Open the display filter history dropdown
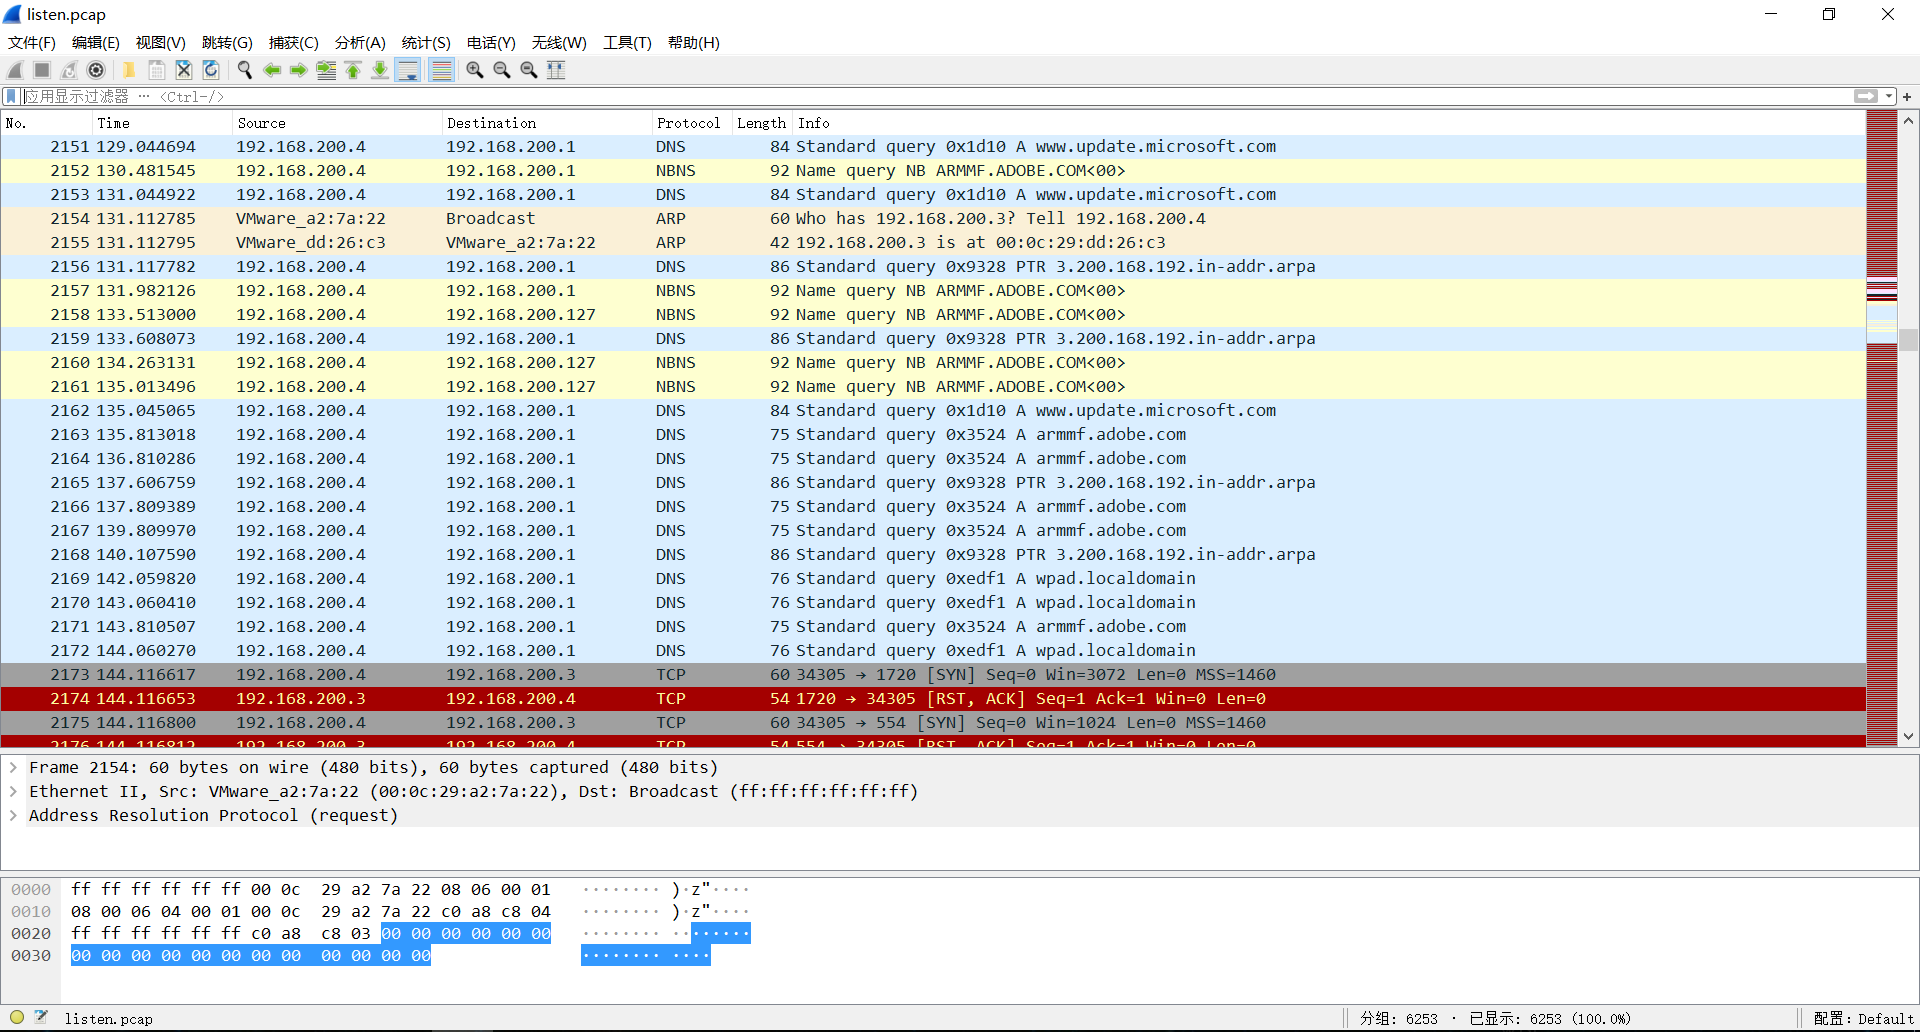1920x1032 pixels. [x=1889, y=96]
